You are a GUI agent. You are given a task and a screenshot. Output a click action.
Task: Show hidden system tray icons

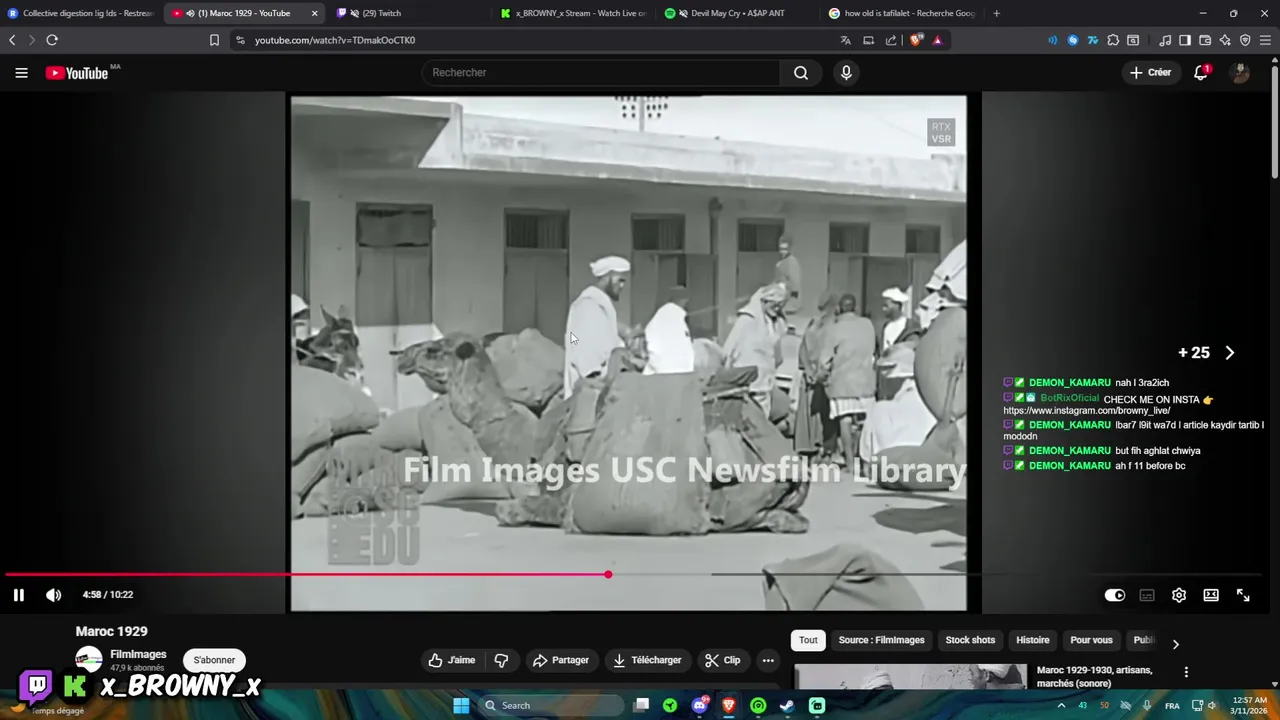tap(1061, 705)
